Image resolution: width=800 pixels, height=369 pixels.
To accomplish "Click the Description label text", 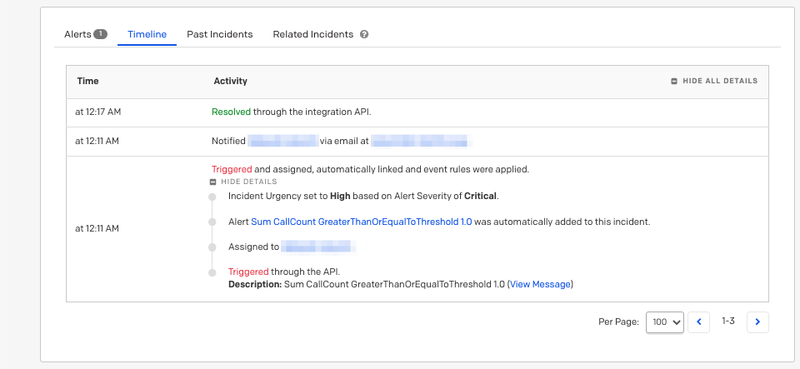I will tap(255, 284).
